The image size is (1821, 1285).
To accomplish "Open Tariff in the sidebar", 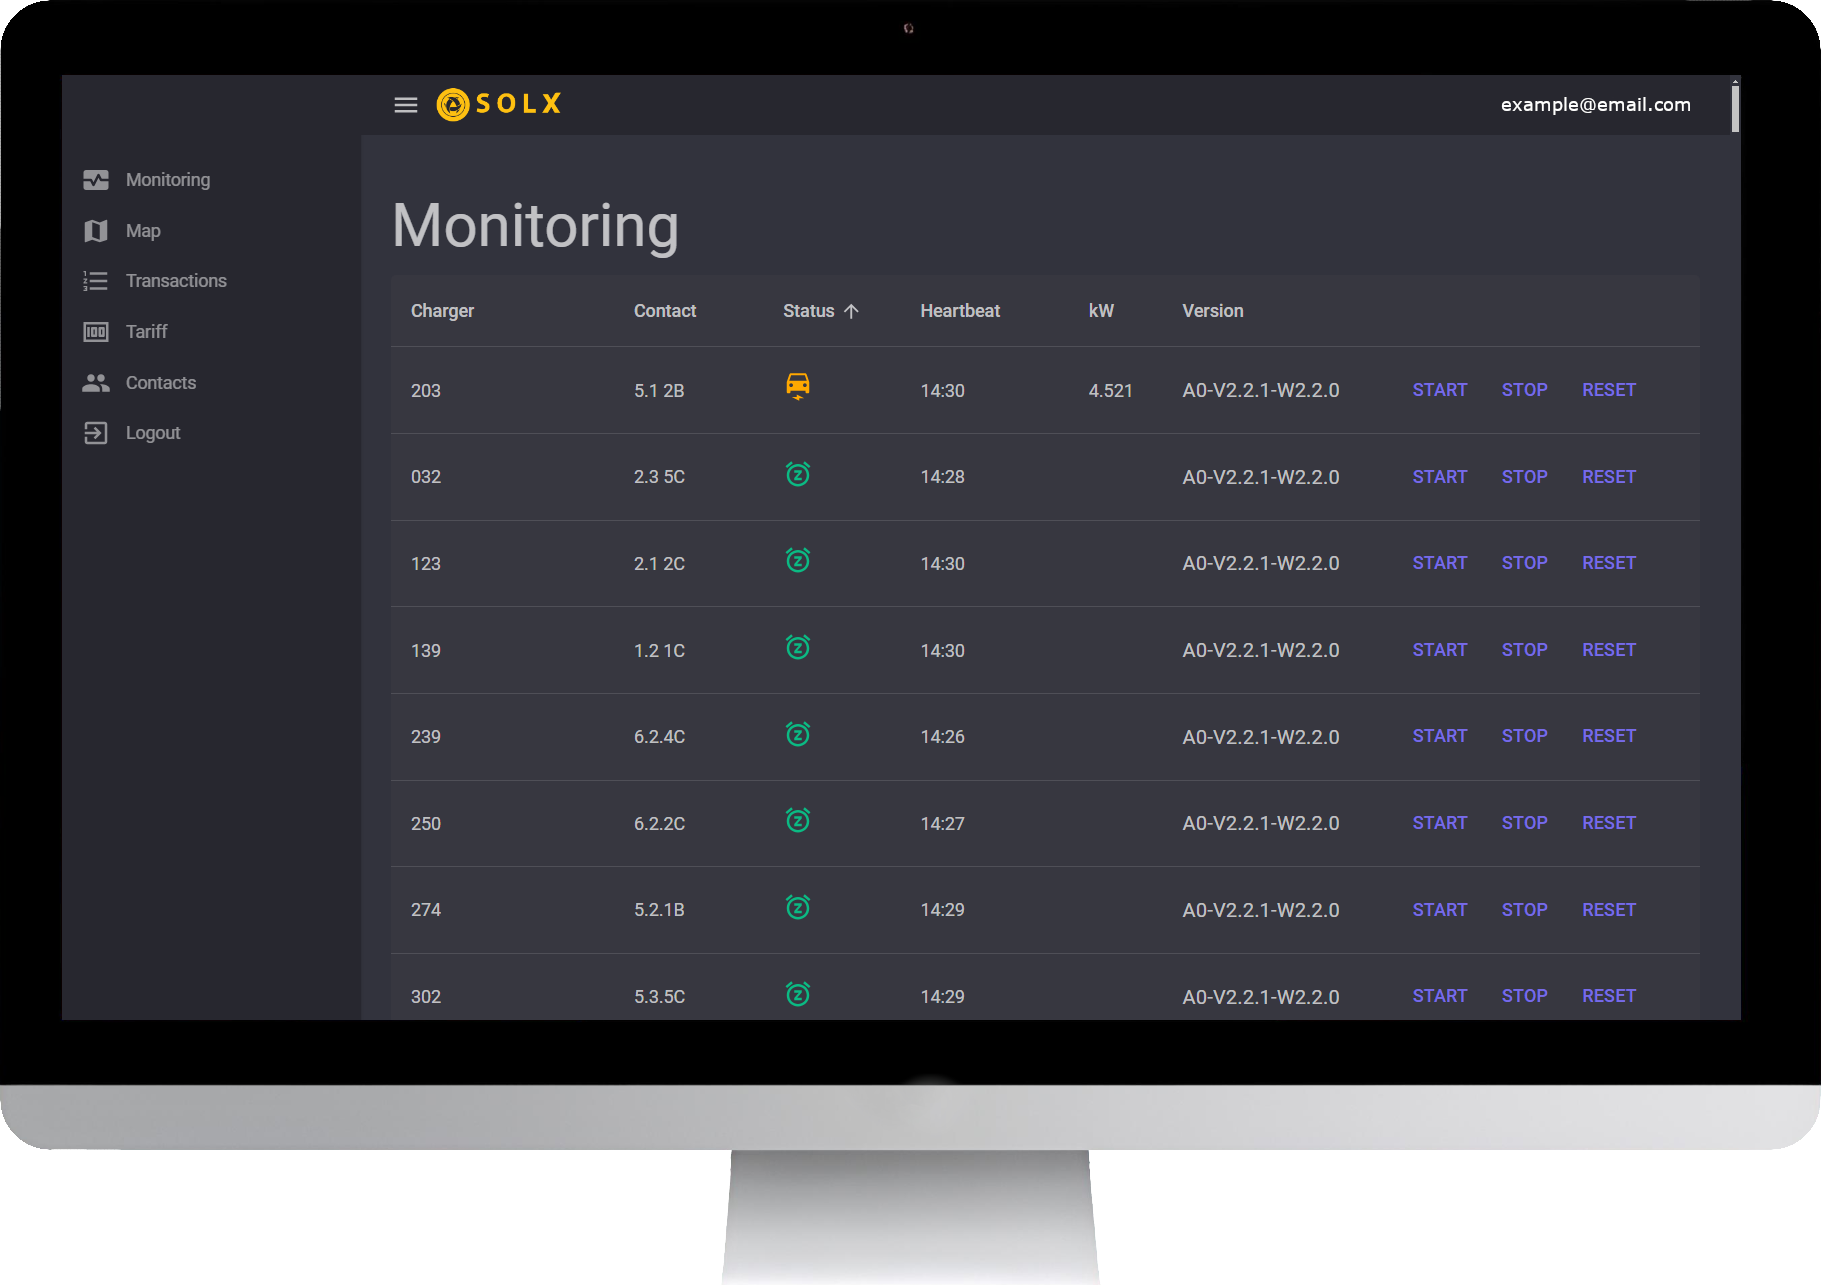I will (146, 332).
